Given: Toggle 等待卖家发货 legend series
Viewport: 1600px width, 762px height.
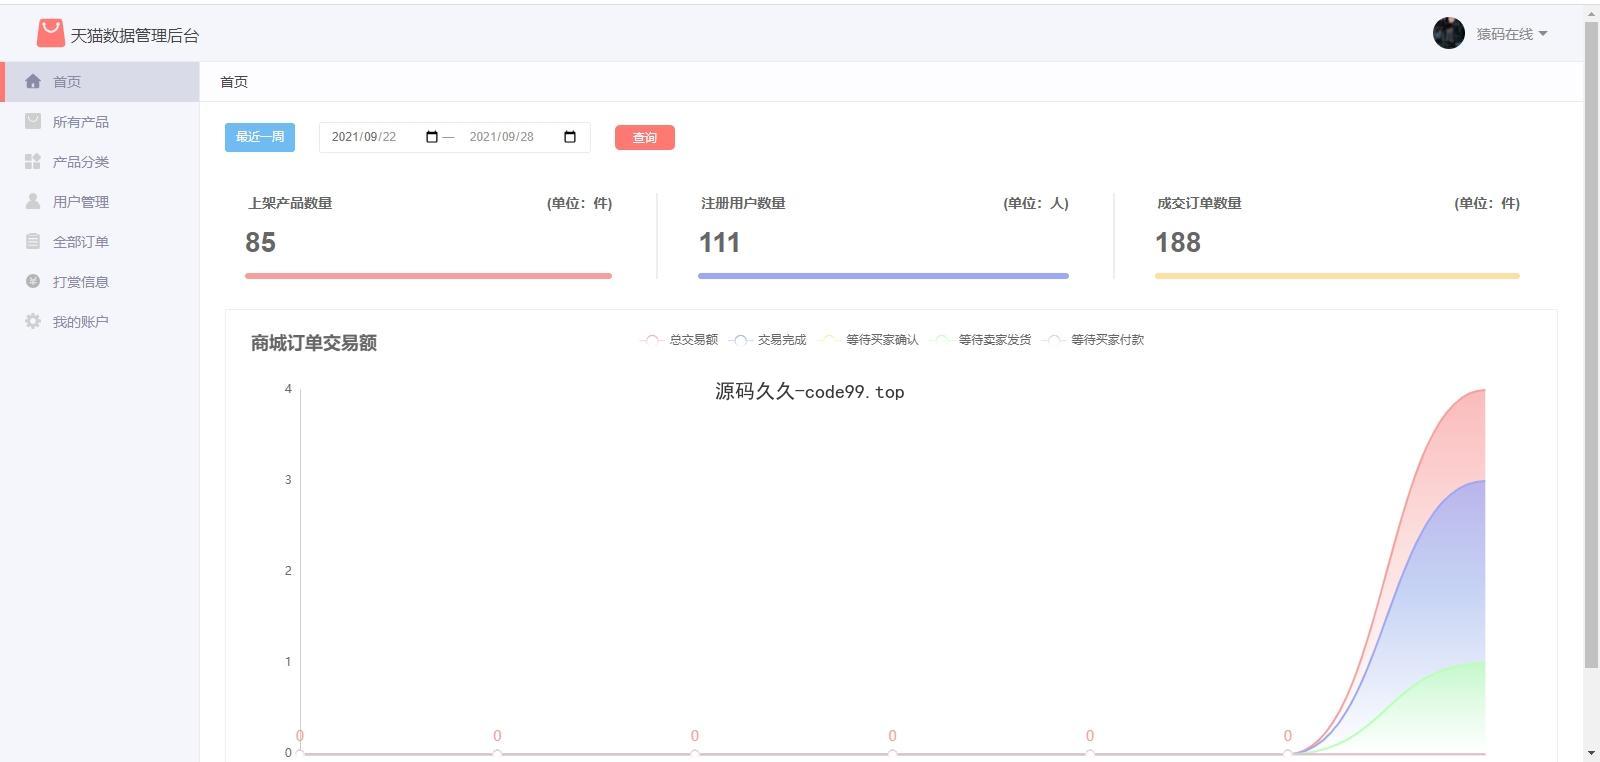Looking at the screenshot, I should (980, 340).
